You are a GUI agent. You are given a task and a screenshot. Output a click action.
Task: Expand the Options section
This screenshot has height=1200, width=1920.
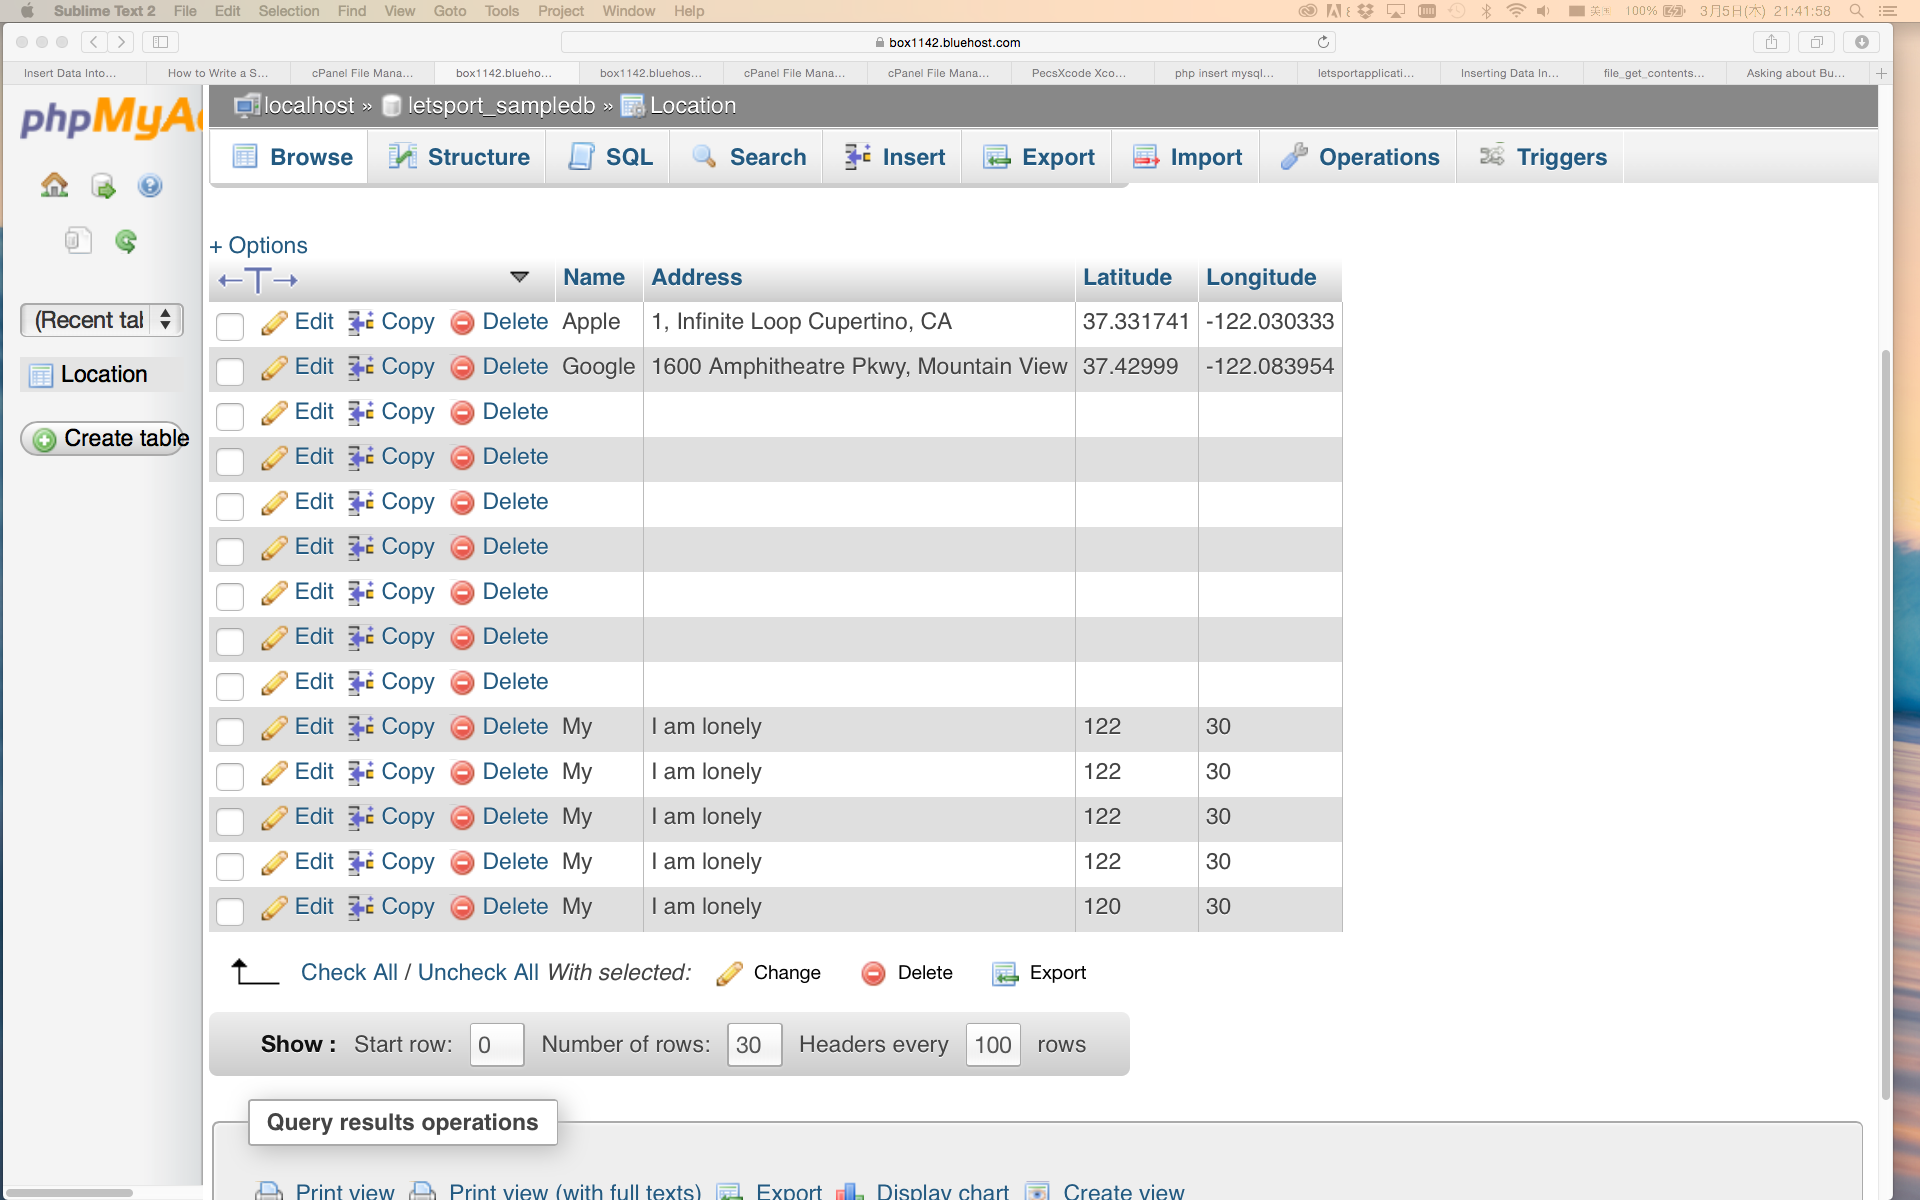click(256, 245)
